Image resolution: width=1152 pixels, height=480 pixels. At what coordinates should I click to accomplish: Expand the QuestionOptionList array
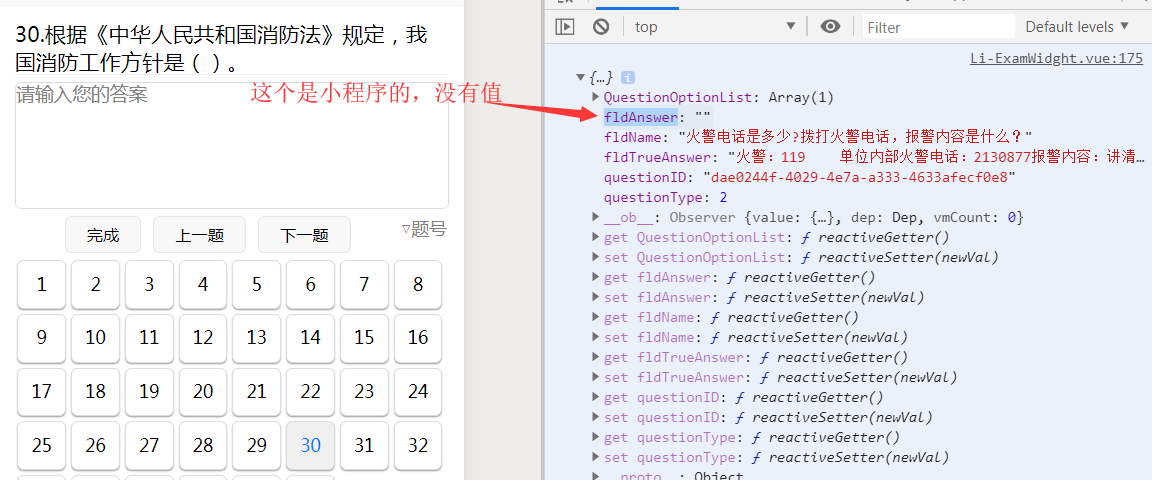(x=596, y=98)
